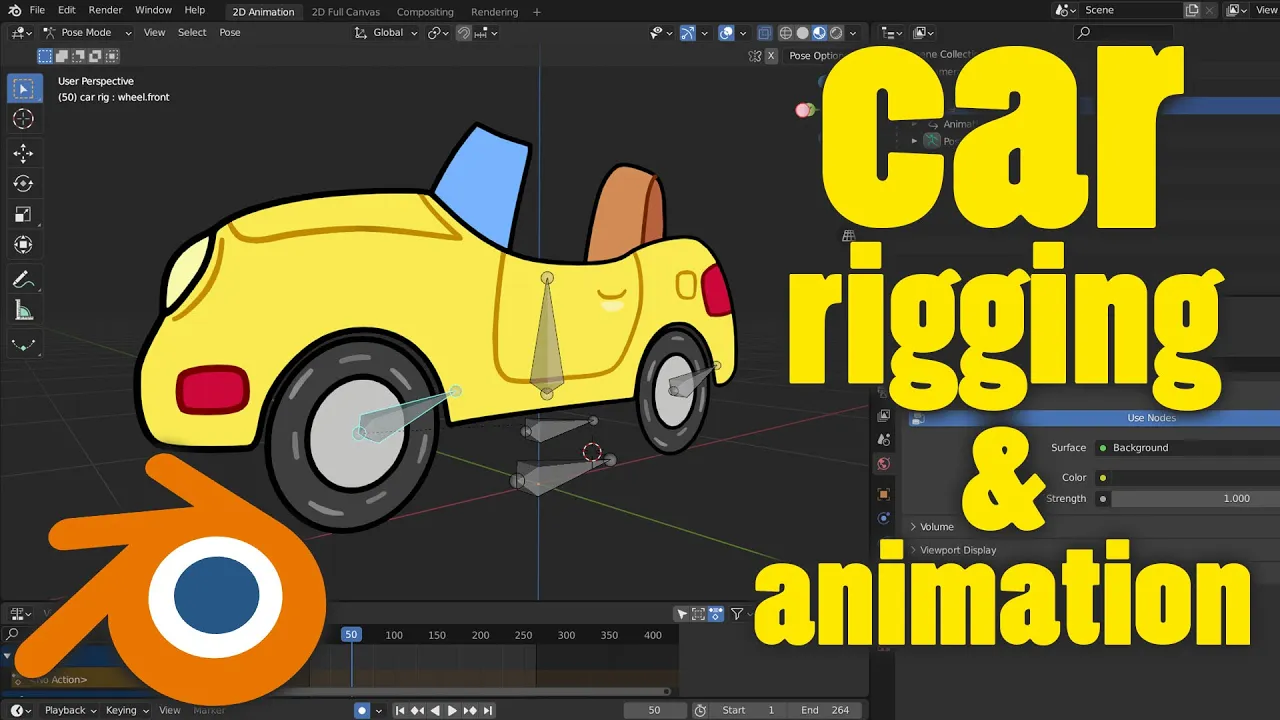This screenshot has height=720, width=1280.
Task: Open the Pose menu in viewport header
Action: (230, 32)
